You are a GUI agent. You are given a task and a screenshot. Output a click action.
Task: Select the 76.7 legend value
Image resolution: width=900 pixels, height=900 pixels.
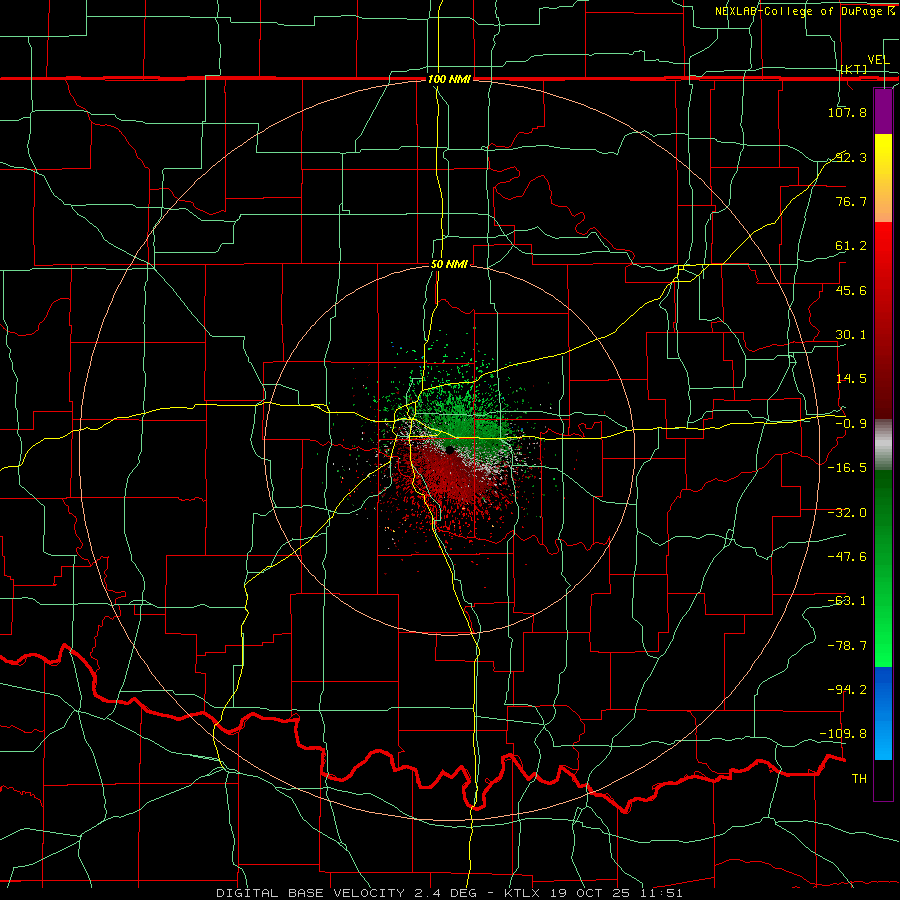tap(851, 201)
